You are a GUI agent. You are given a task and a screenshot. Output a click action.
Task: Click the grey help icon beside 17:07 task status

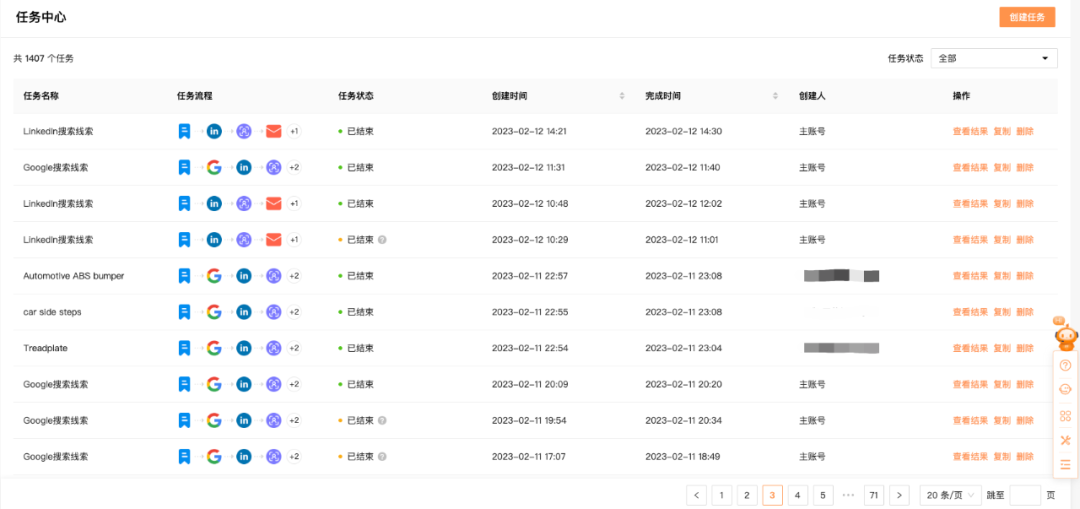[x=383, y=457]
